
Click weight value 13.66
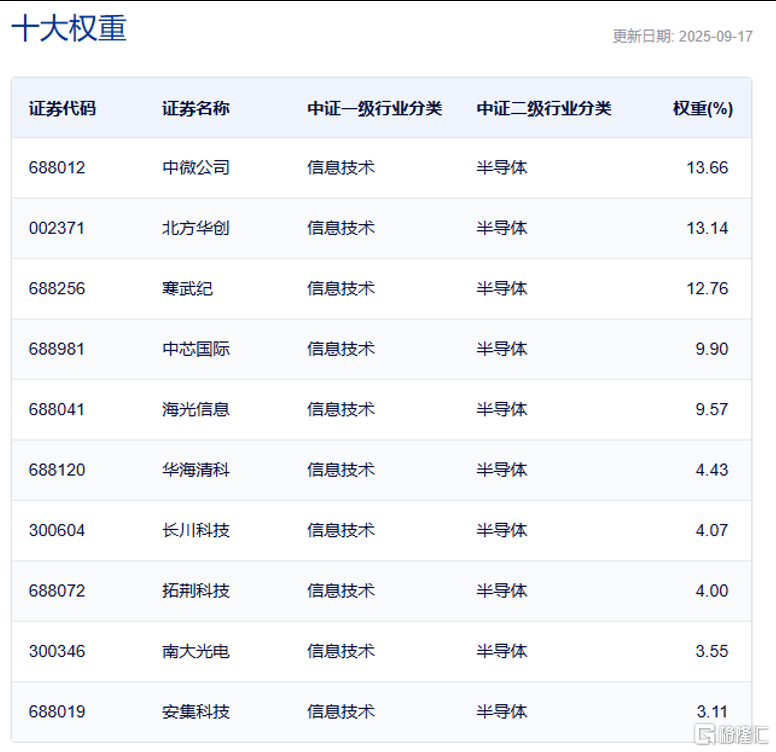707,168
